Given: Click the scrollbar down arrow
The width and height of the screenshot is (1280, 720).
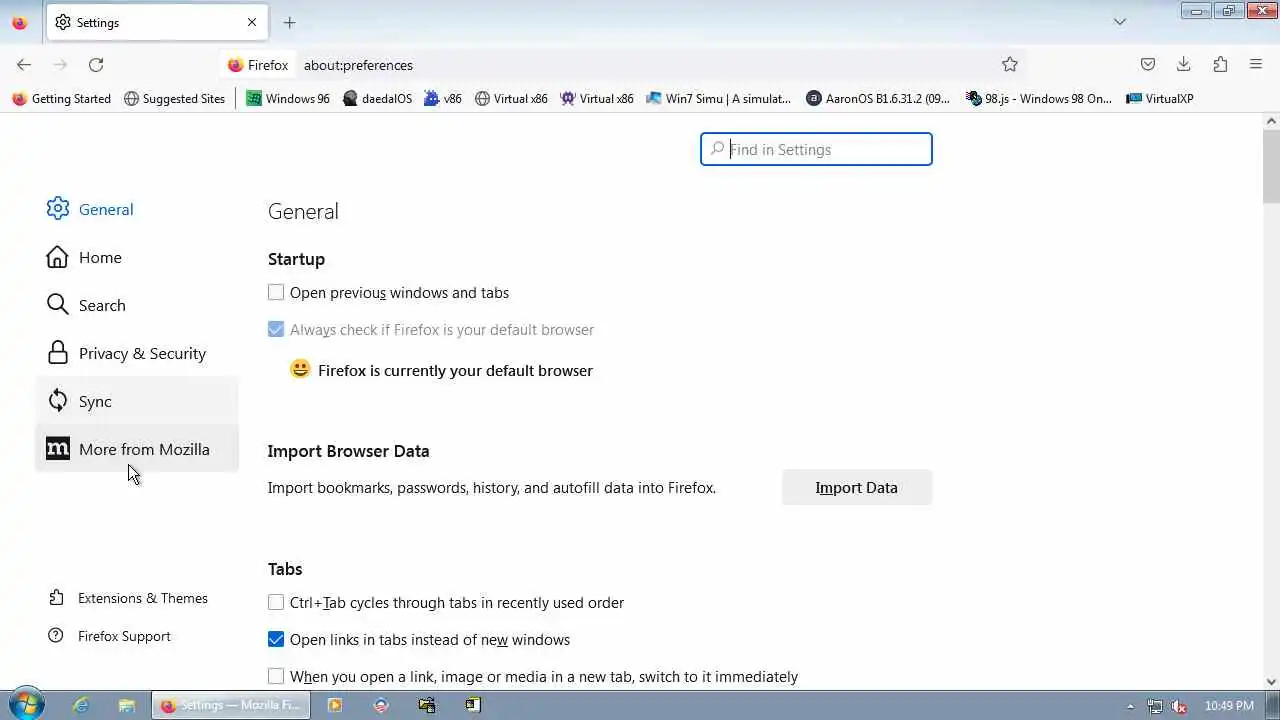Looking at the screenshot, I should (1271, 681).
